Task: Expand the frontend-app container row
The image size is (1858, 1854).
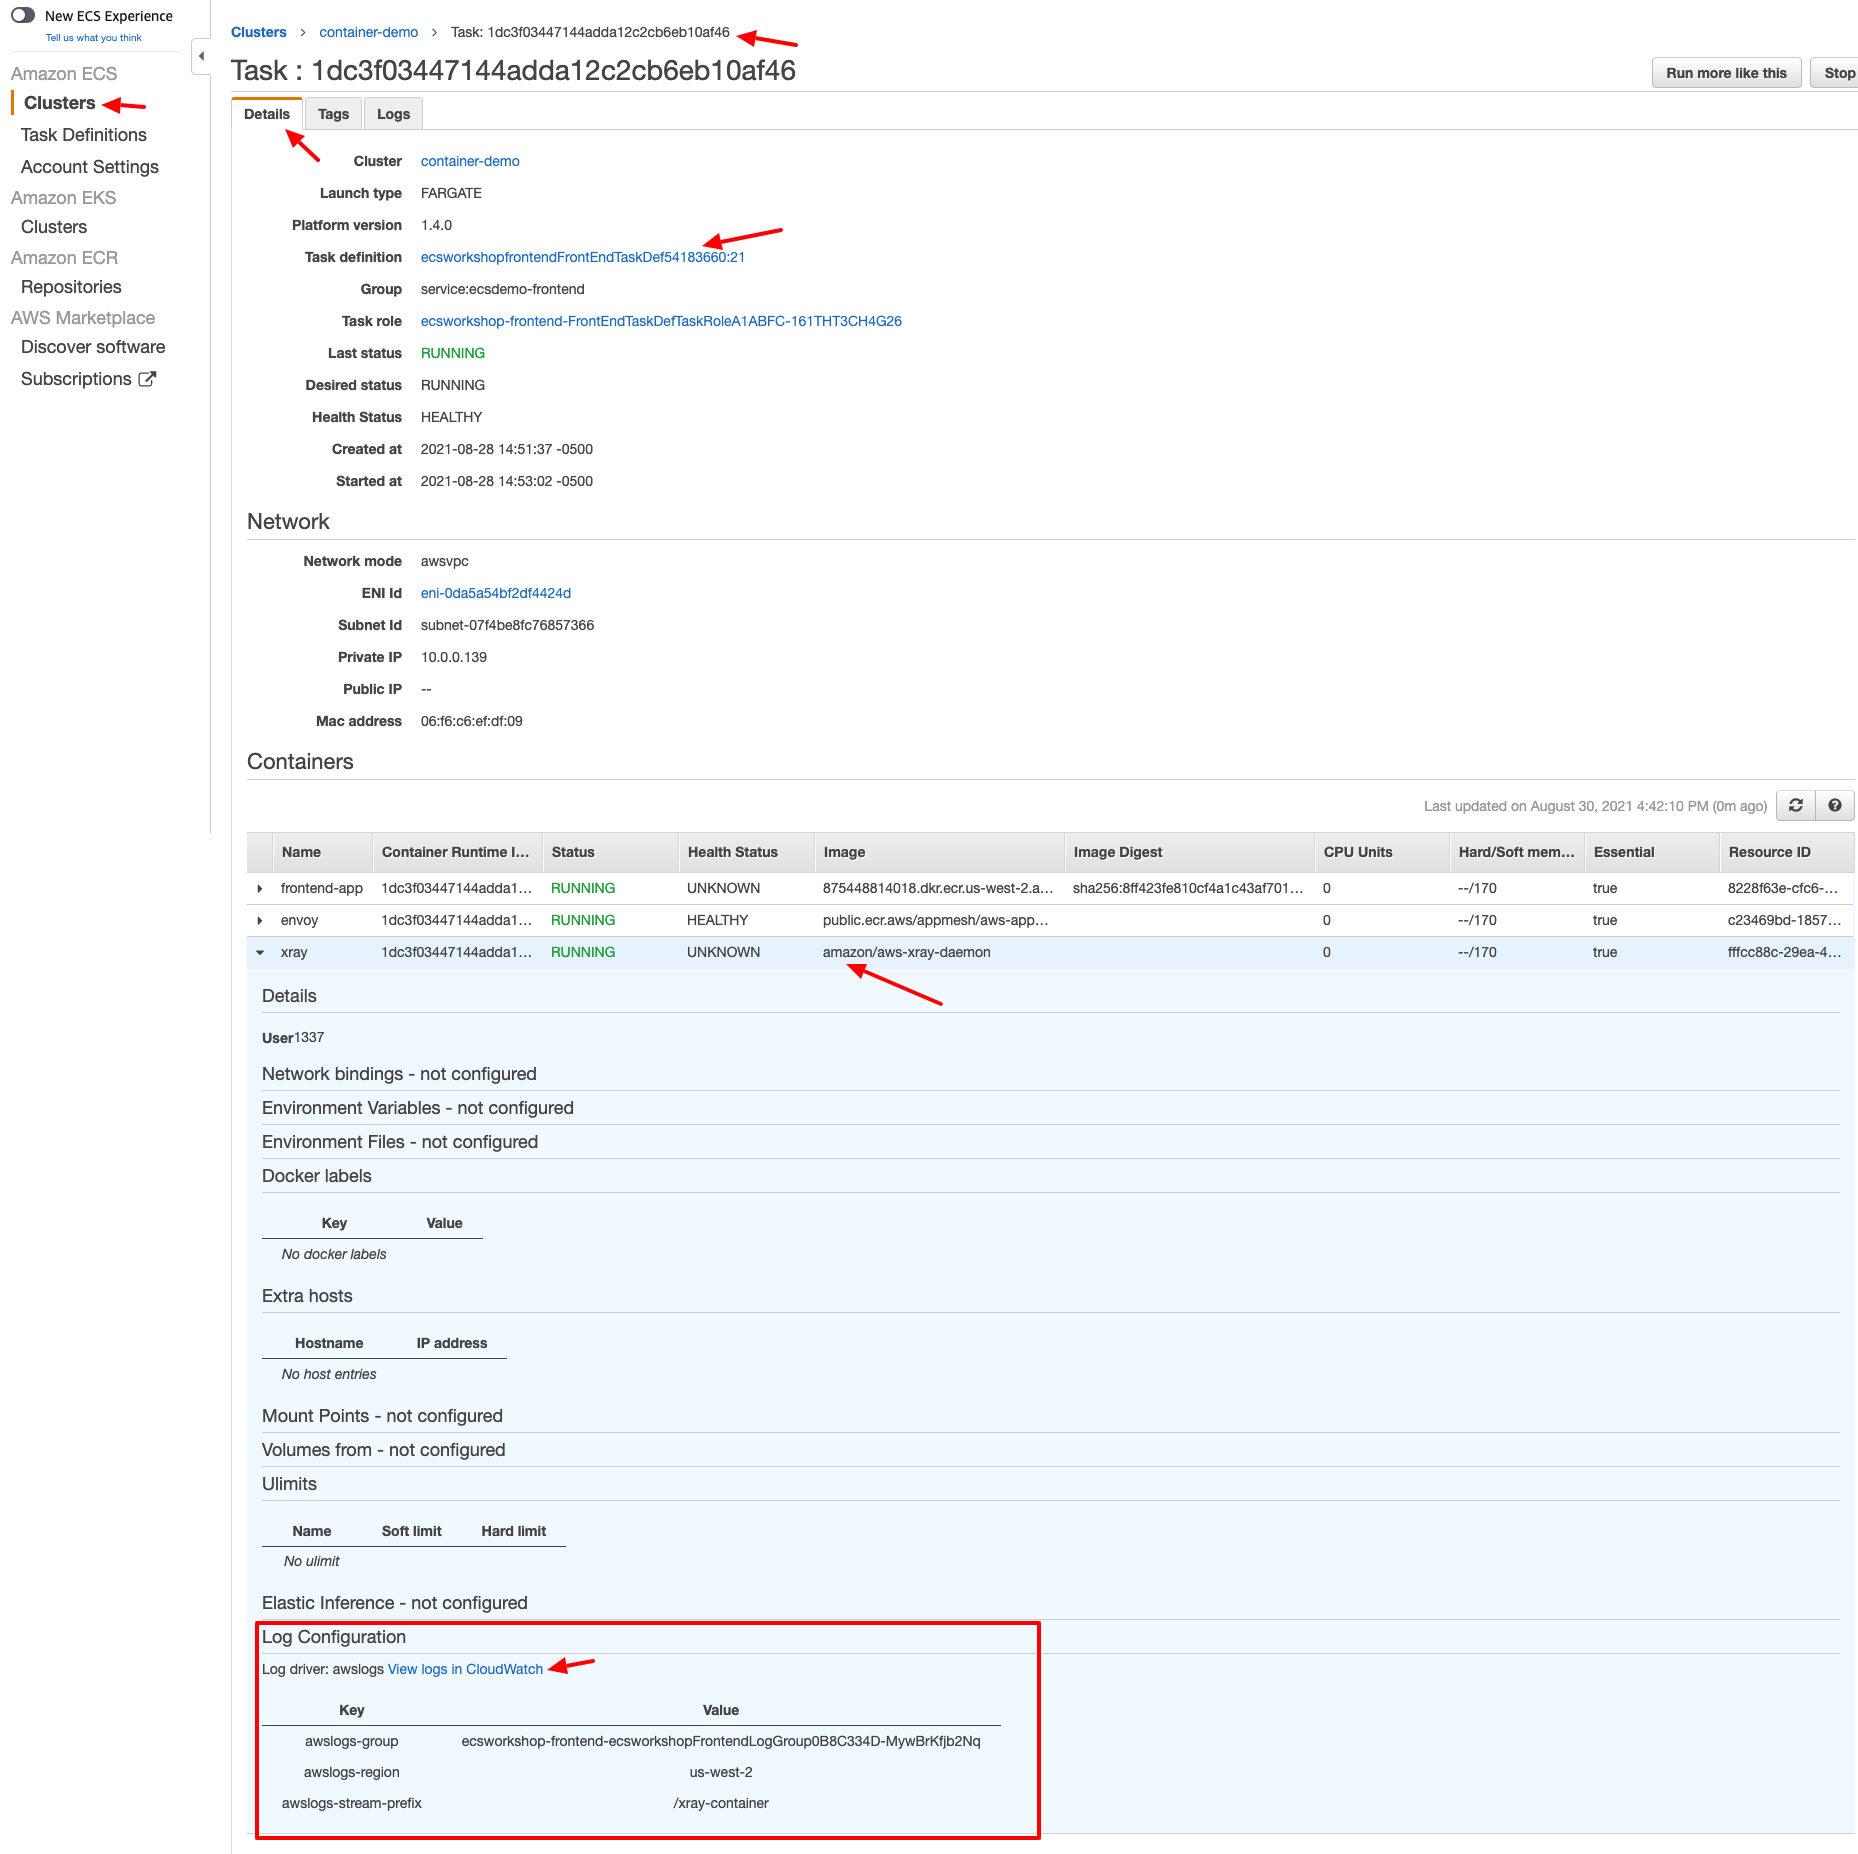Action: pos(261,888)
